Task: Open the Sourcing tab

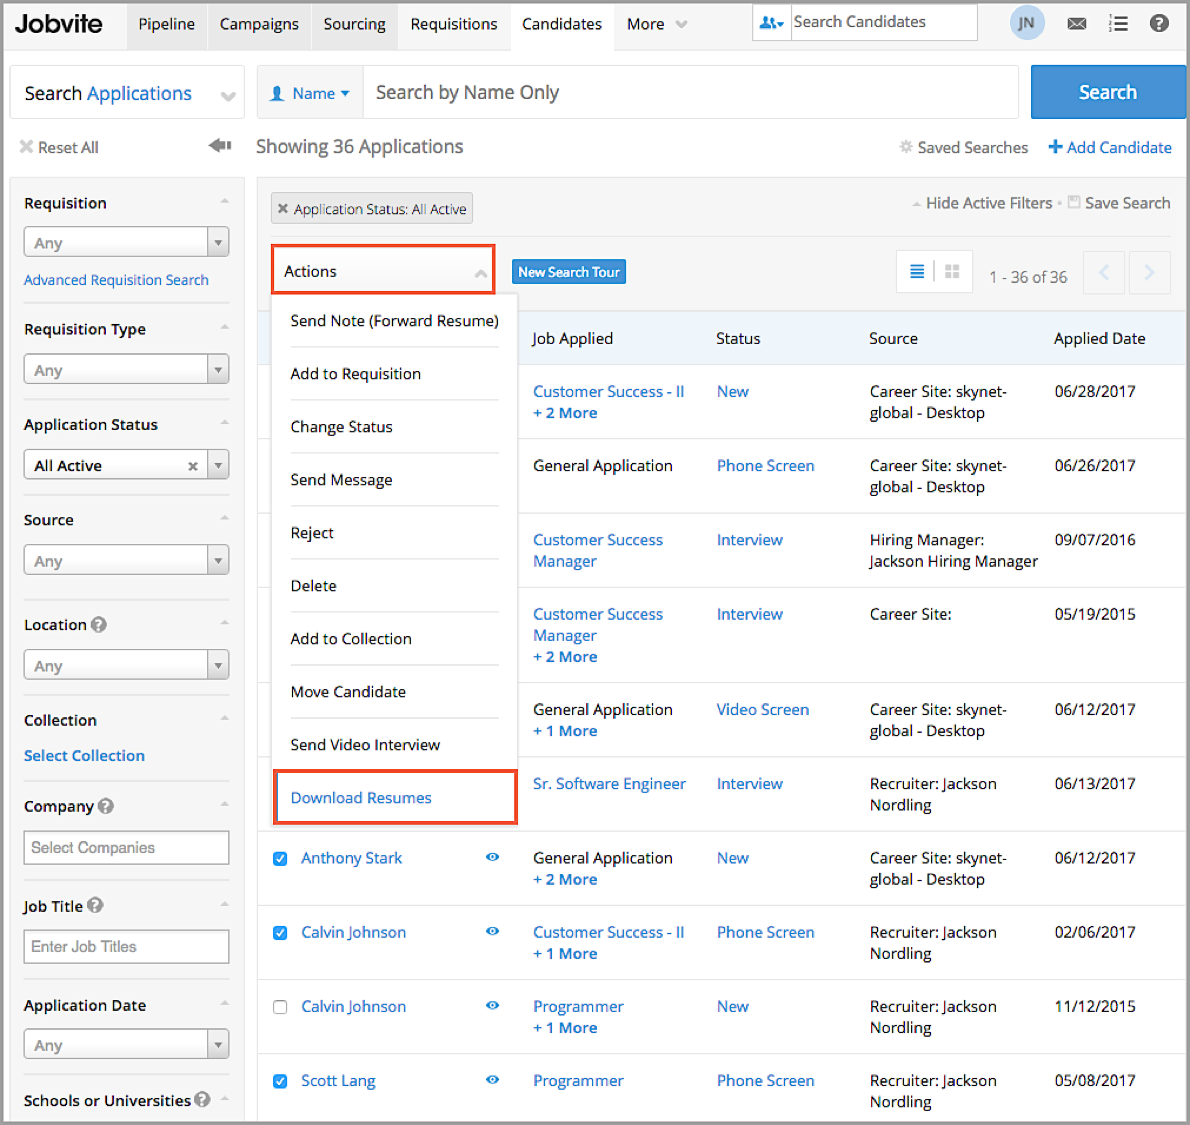Action: 354,24
